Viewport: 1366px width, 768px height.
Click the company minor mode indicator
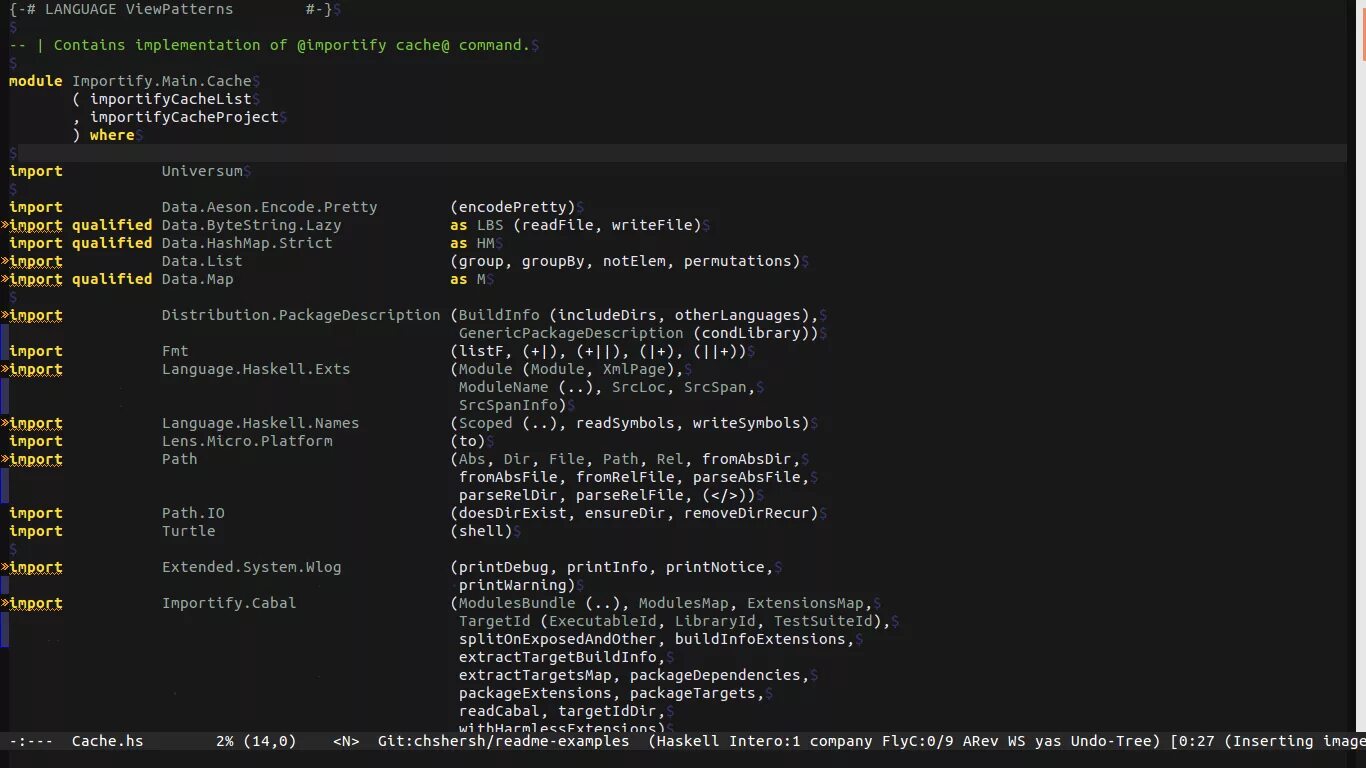841,741
